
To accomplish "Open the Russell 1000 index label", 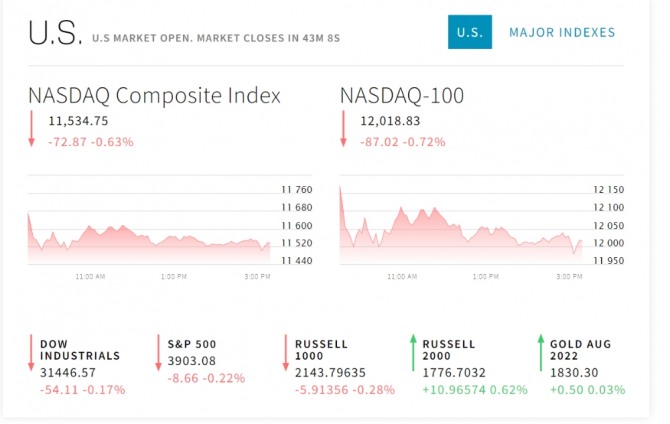I will pos(322,349).
